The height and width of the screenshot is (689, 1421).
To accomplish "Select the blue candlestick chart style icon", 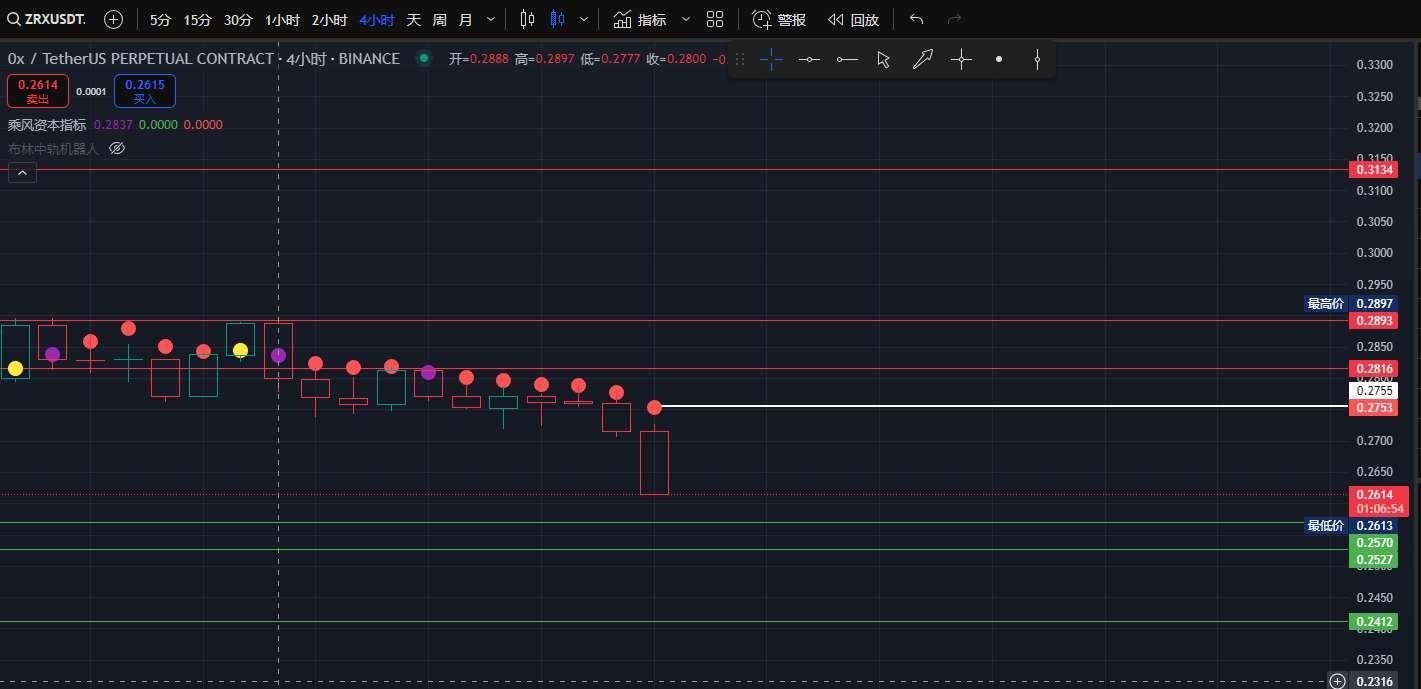I will (x=558, y=19).
